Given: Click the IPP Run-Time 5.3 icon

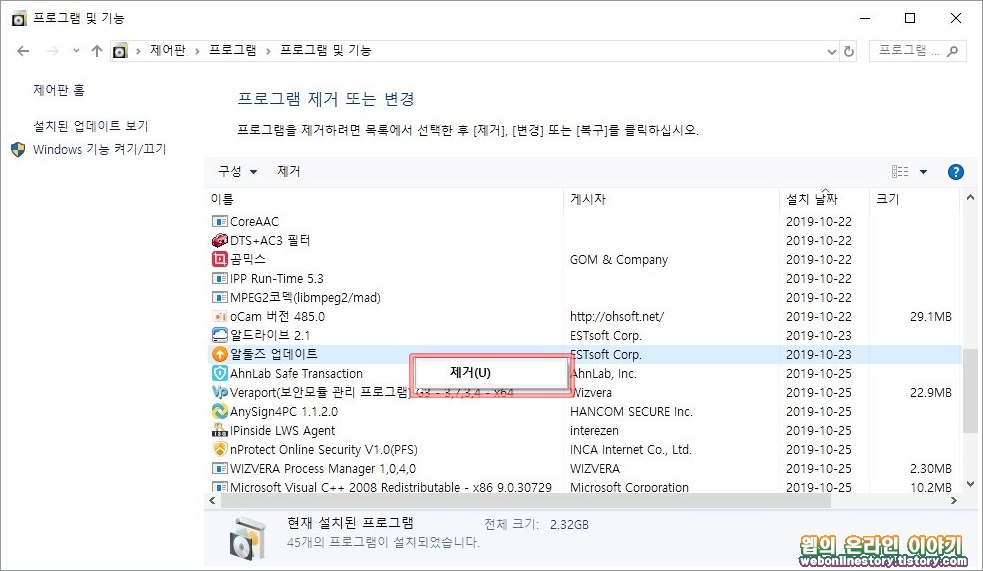Looking at the screenshot, I should click(219, 278).
